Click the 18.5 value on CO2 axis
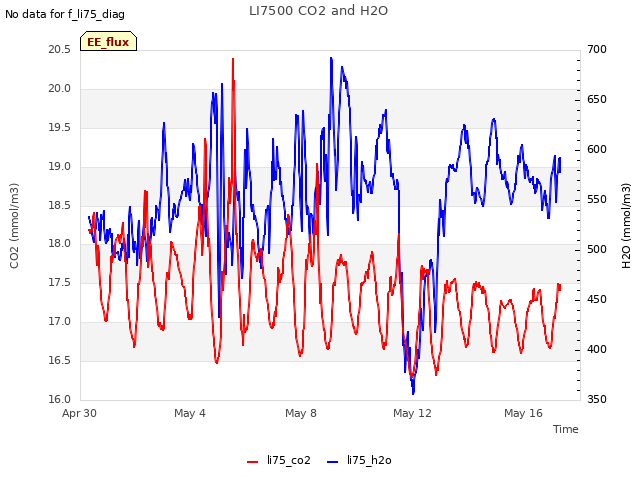The height and width of the screenshot is (480, 640). point(60,205)
